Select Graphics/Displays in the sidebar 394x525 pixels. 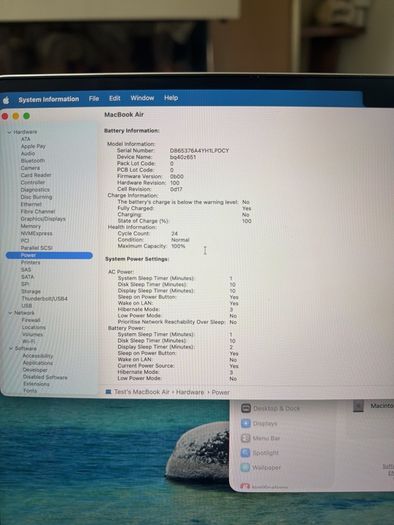tap(43, 219)
